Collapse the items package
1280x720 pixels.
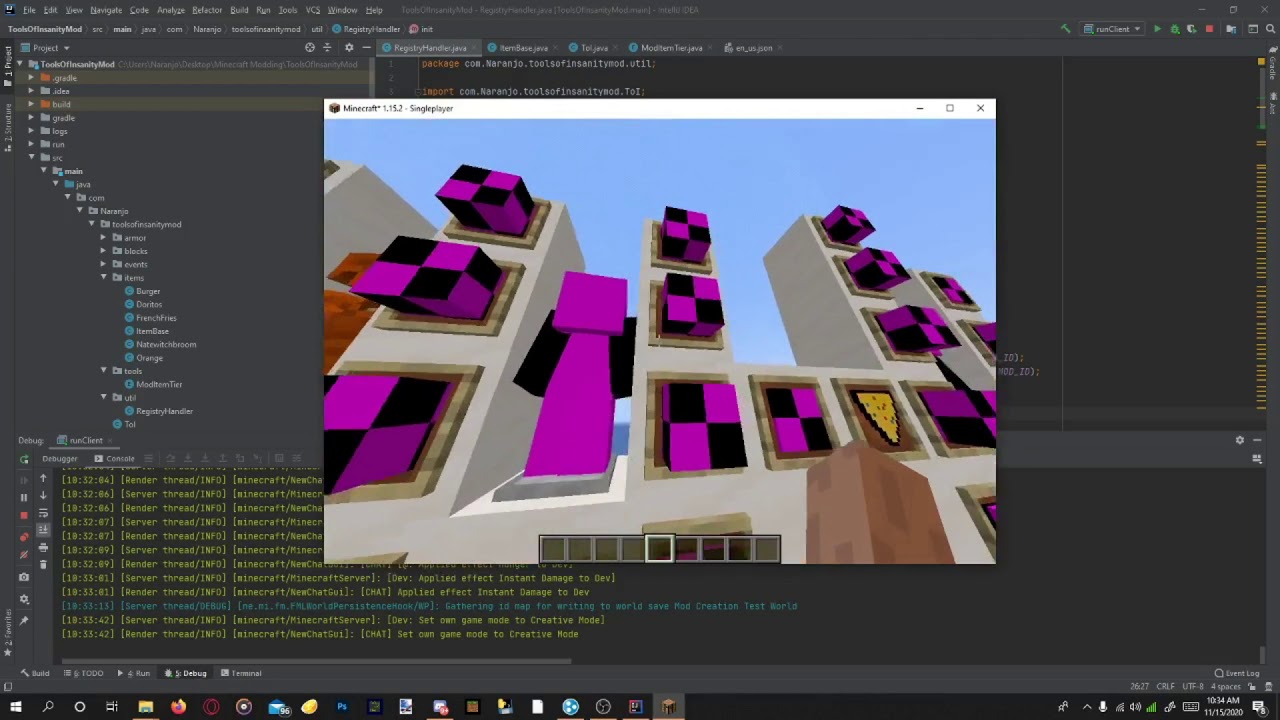[x=104, y=278]
